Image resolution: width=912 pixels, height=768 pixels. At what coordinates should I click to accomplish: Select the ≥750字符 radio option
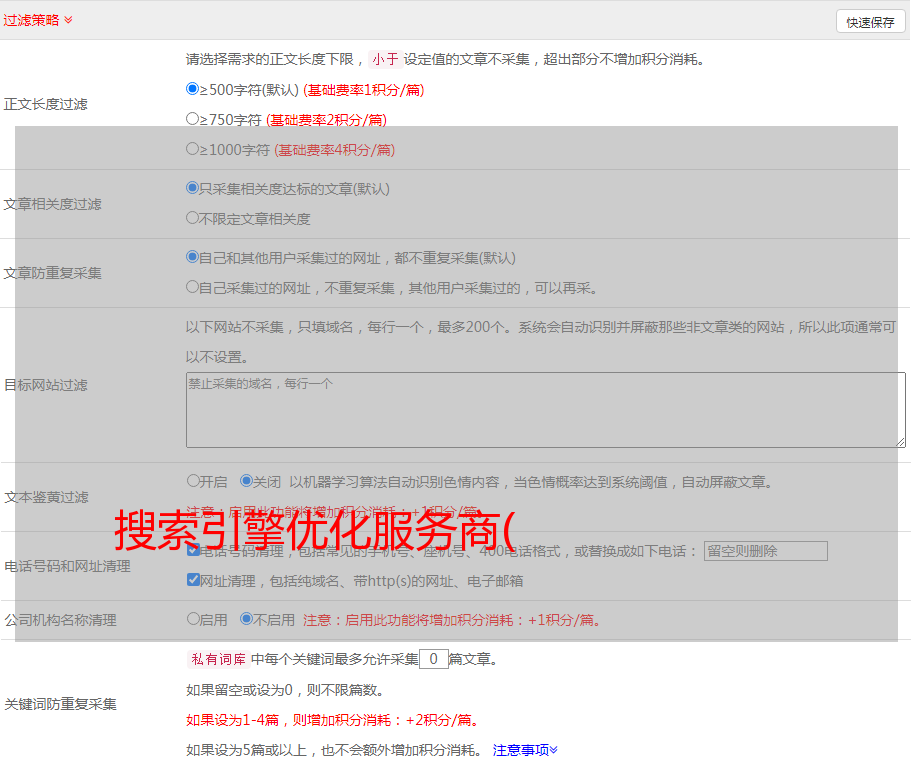click(192, 119)
